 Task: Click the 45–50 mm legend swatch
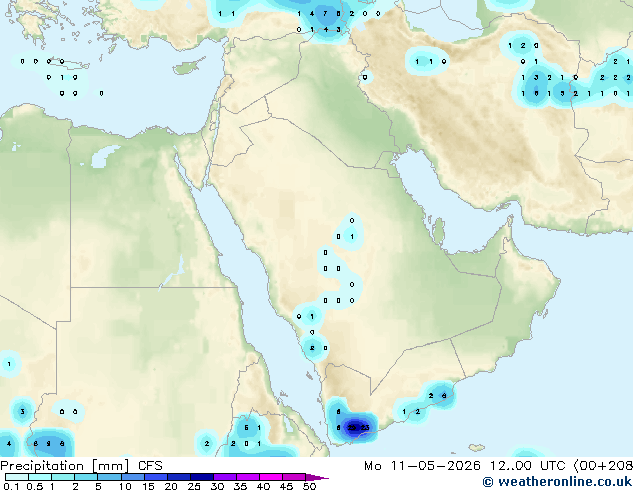294,477
